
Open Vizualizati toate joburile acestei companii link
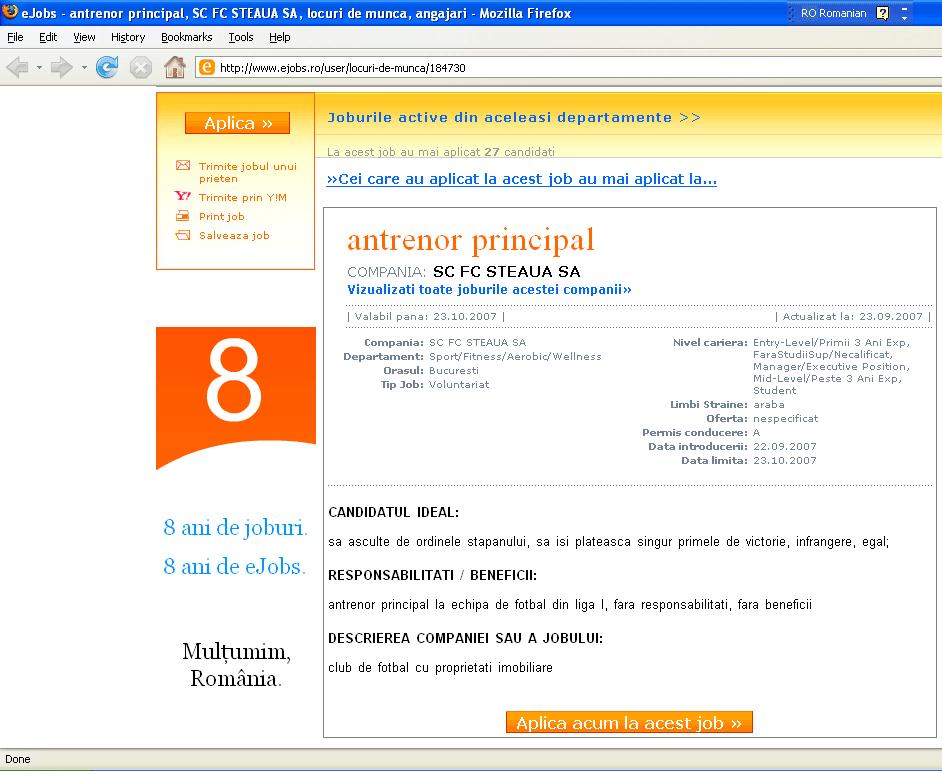pos(489,290)
